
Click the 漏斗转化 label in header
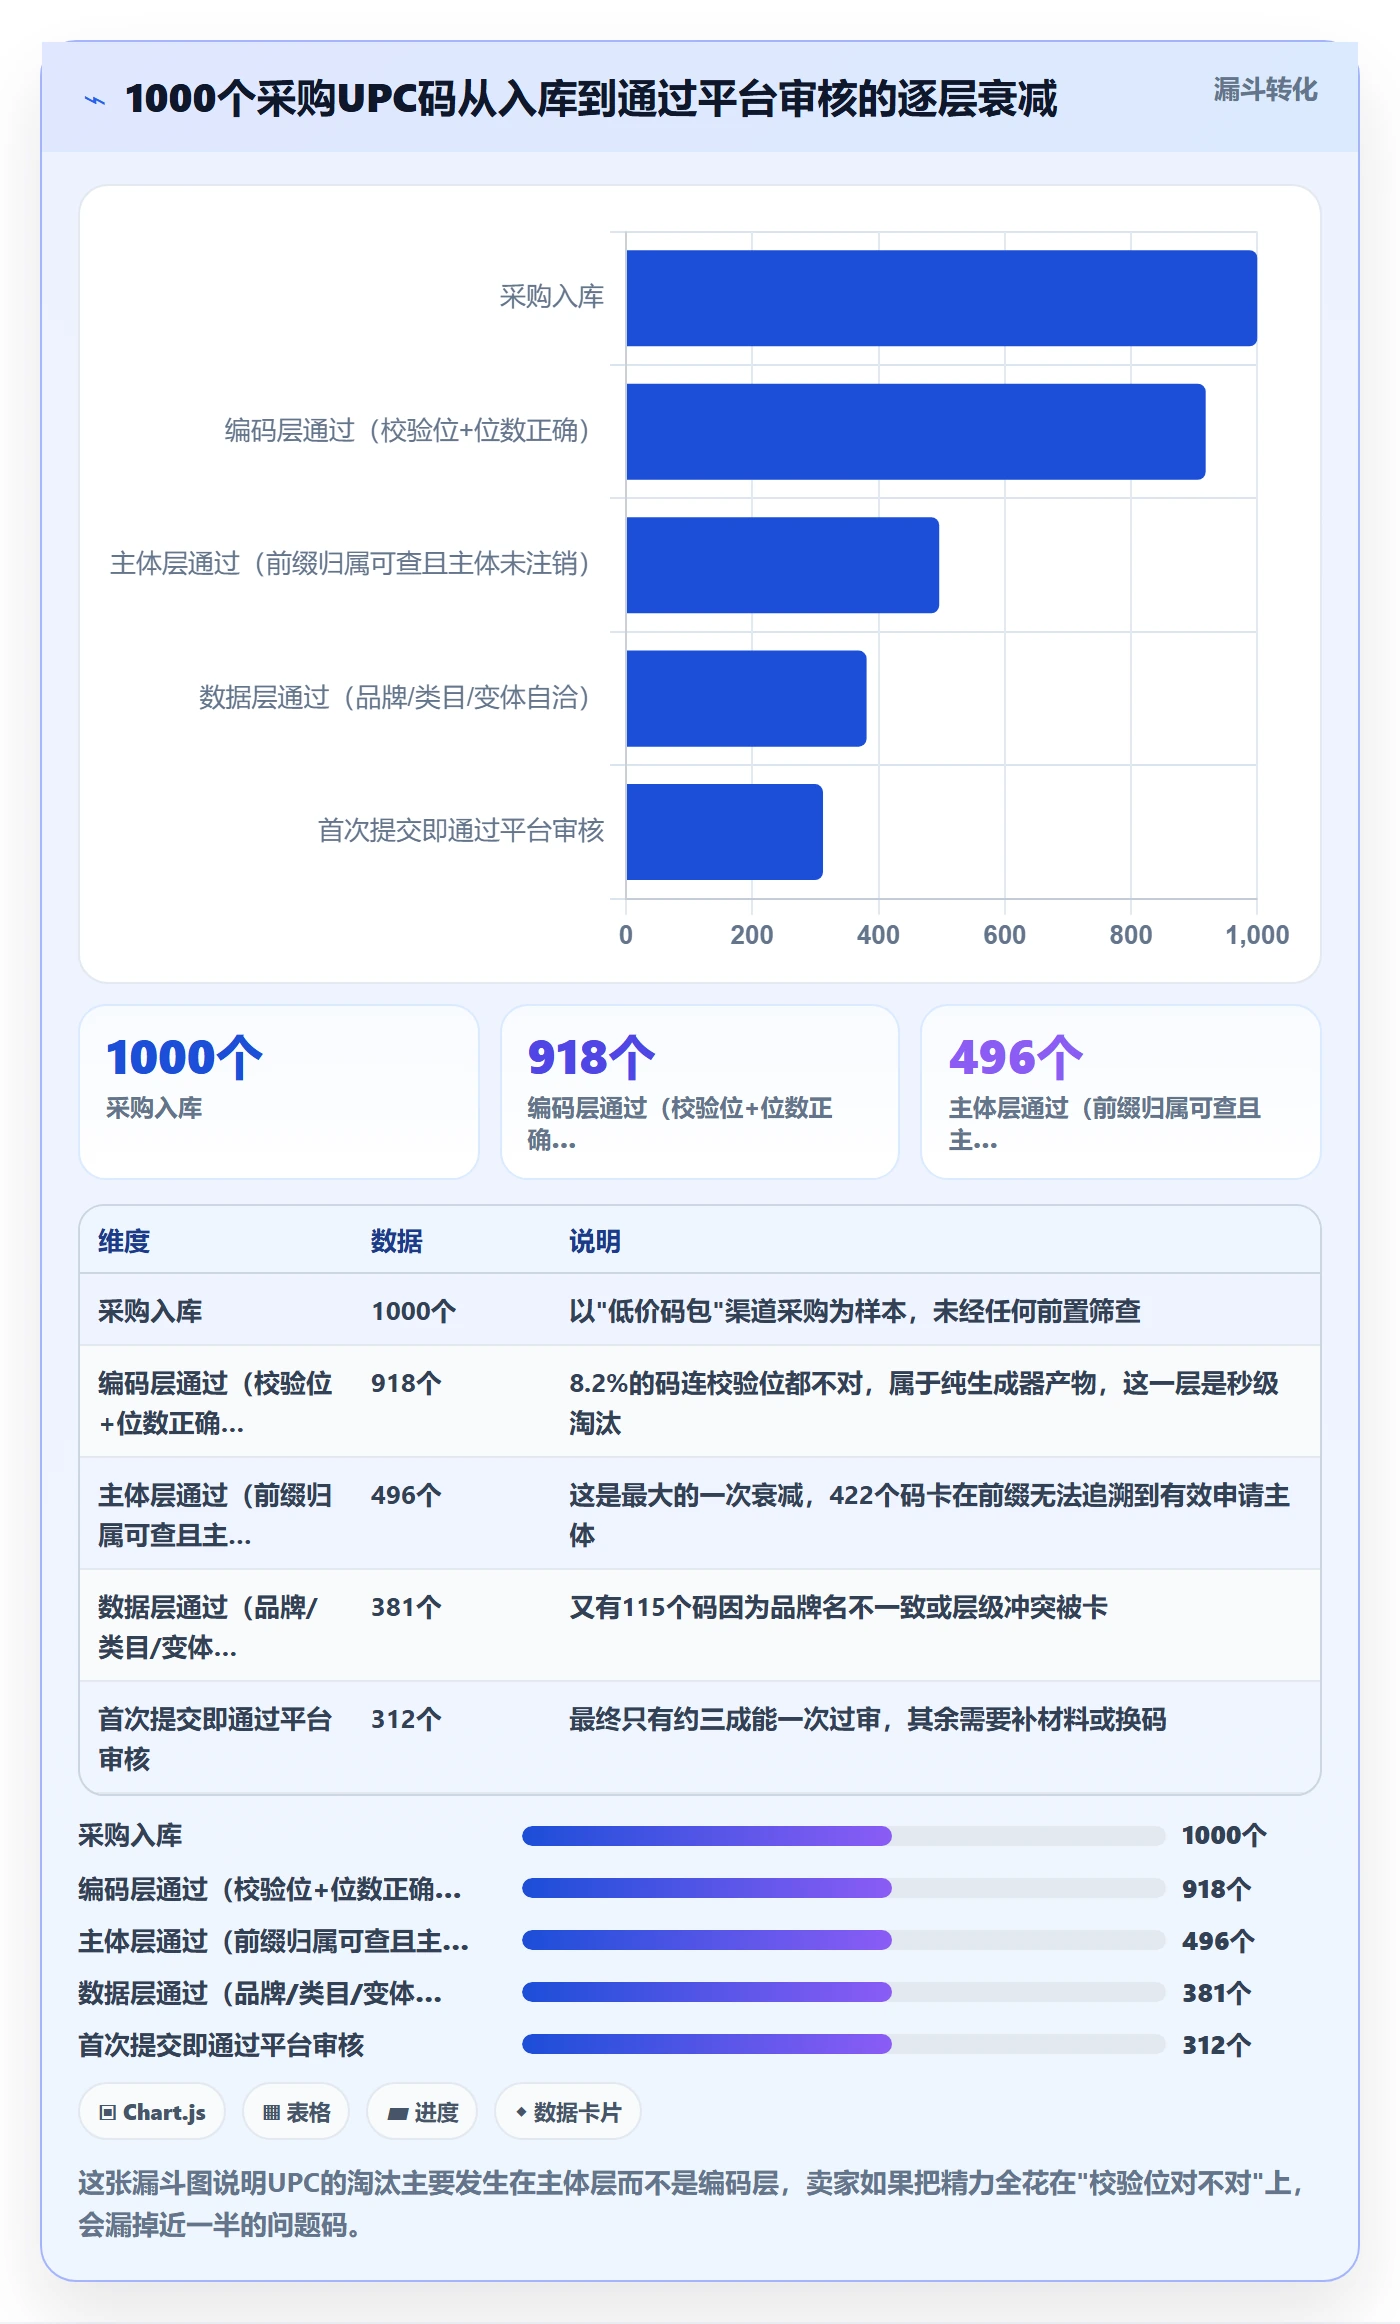pyautogui.click(x=1265, y=90)
